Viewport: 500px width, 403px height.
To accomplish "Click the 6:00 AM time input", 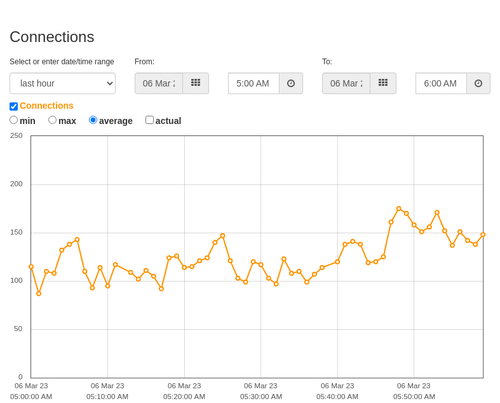I will pos(441,83).
